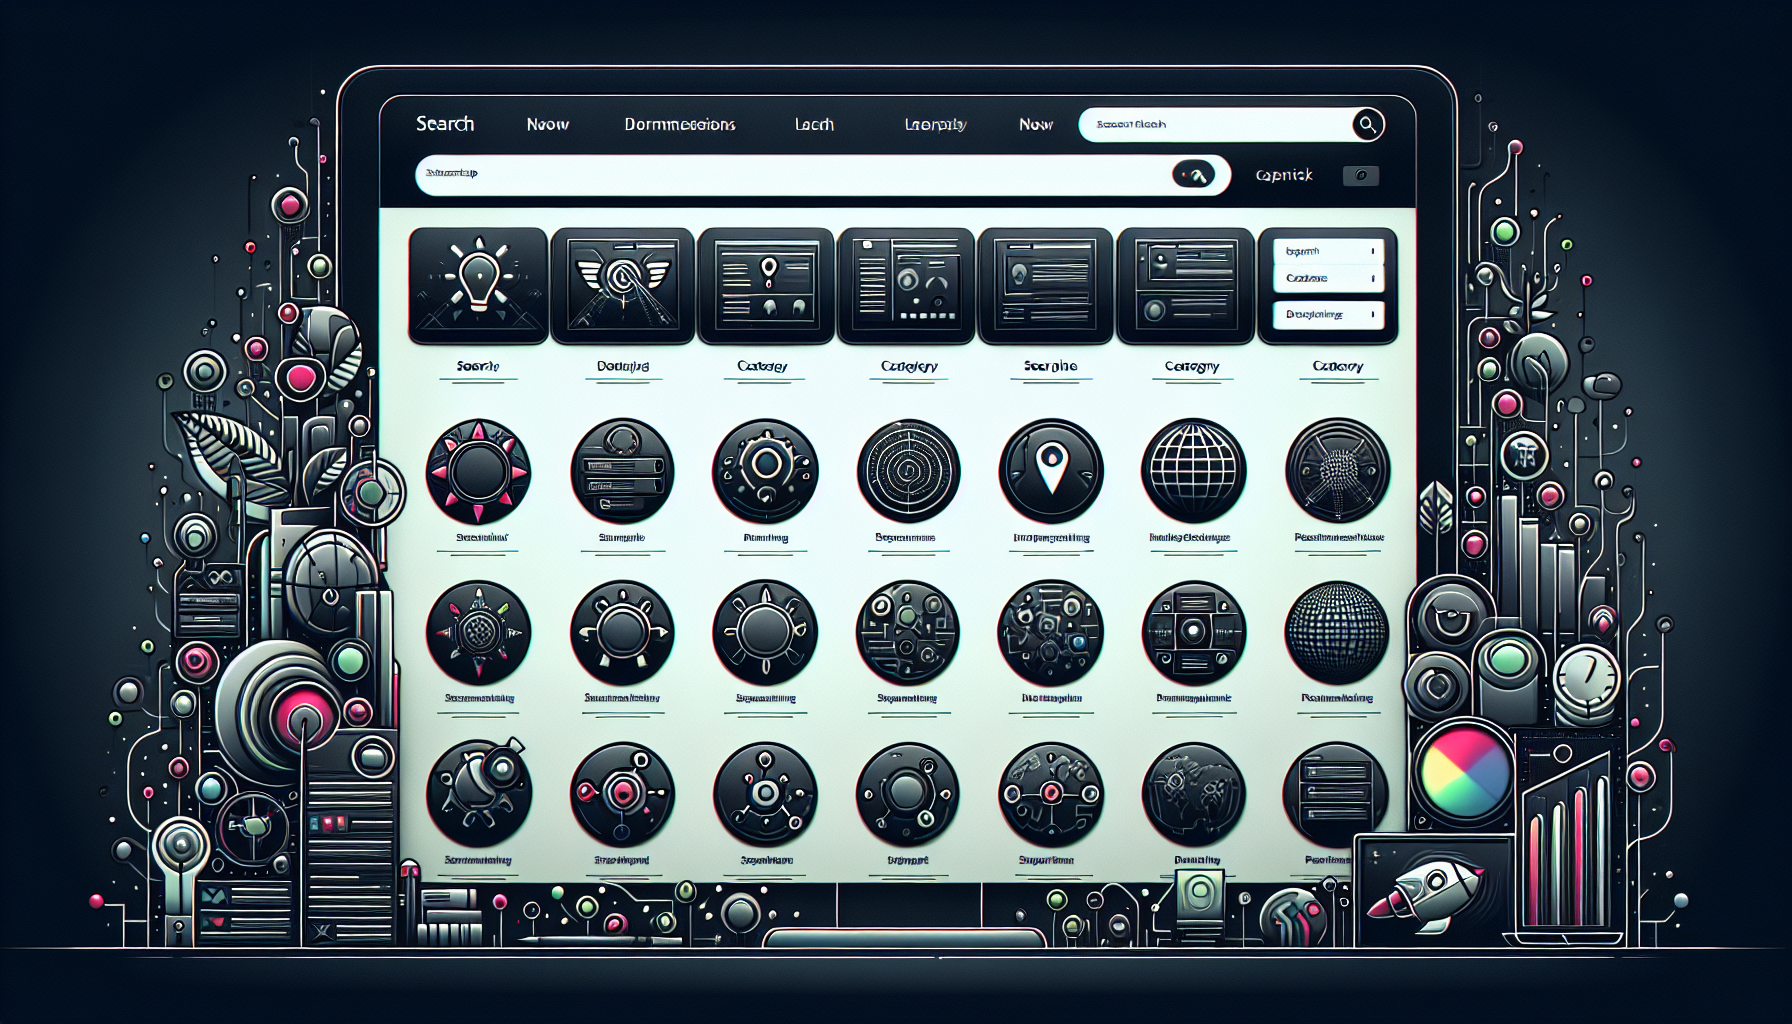The image size is (1792, 1024).
Task: Expand the last dropdown in the filter panel
Action: 1328,314
